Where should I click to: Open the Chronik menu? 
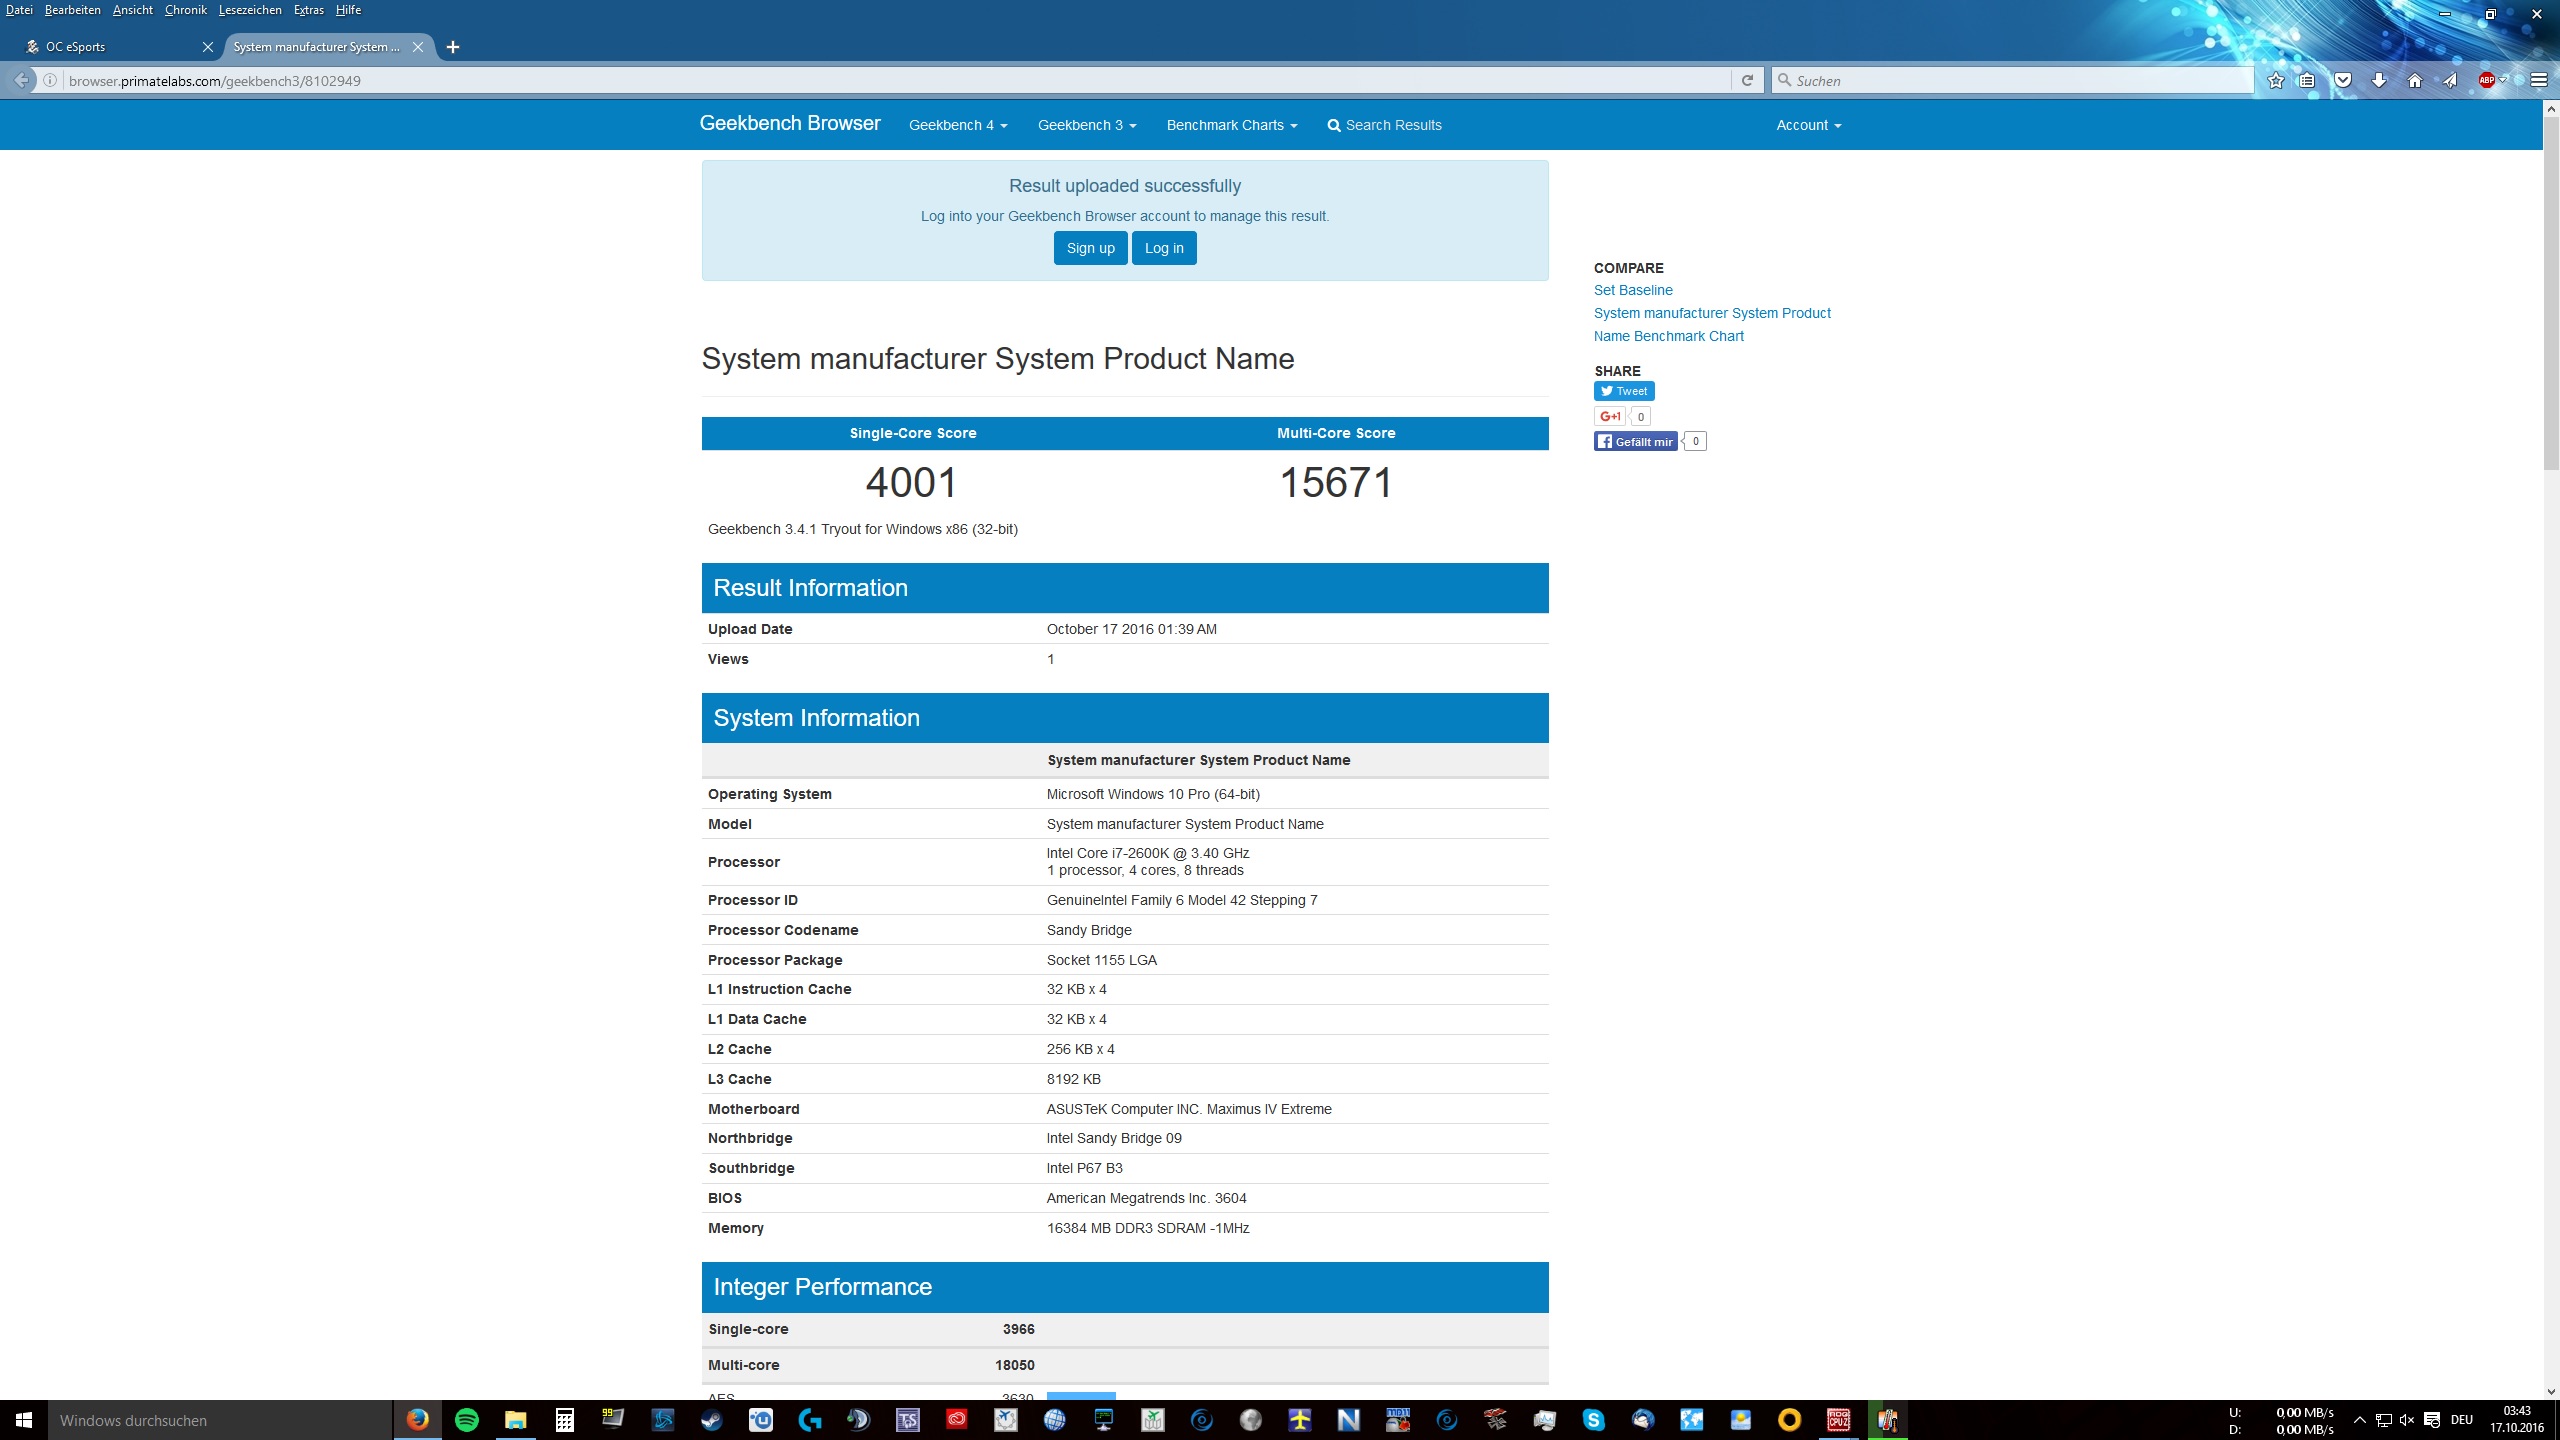click(185, 10)
